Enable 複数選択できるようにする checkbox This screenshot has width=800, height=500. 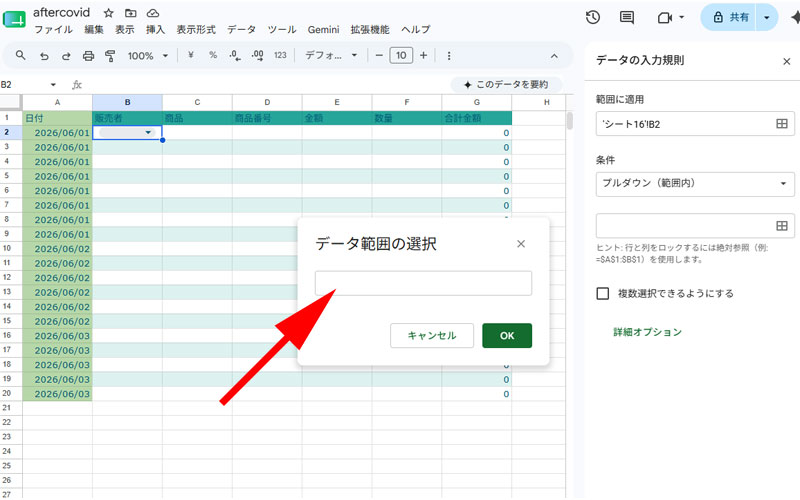click(x=603, y=293)
